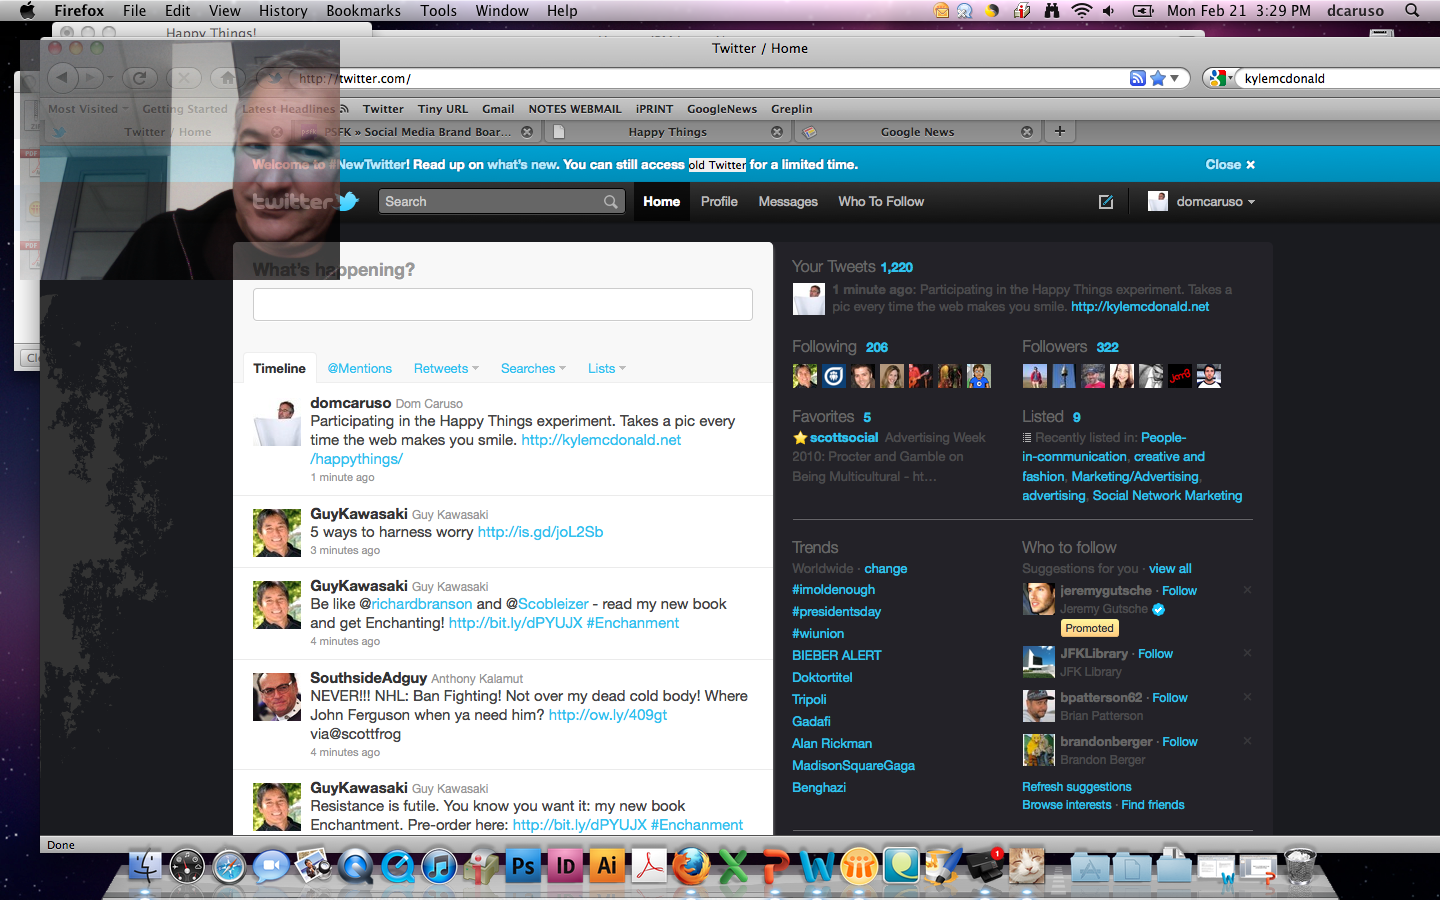Open a new tab with plus button
Viewport: 1440px width, 900px height.
pos(1059,131)
